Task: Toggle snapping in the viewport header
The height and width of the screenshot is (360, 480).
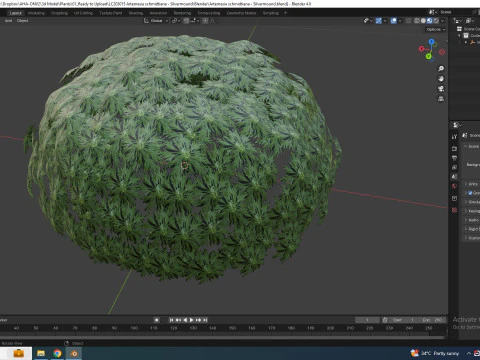Action: (186, 21)
